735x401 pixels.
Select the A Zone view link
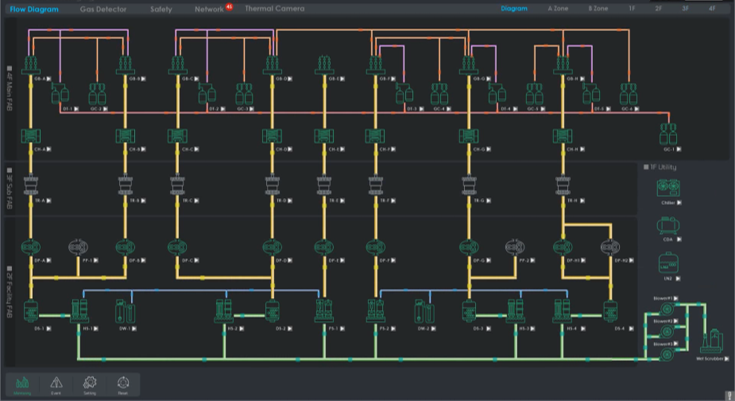coord(558,8)
